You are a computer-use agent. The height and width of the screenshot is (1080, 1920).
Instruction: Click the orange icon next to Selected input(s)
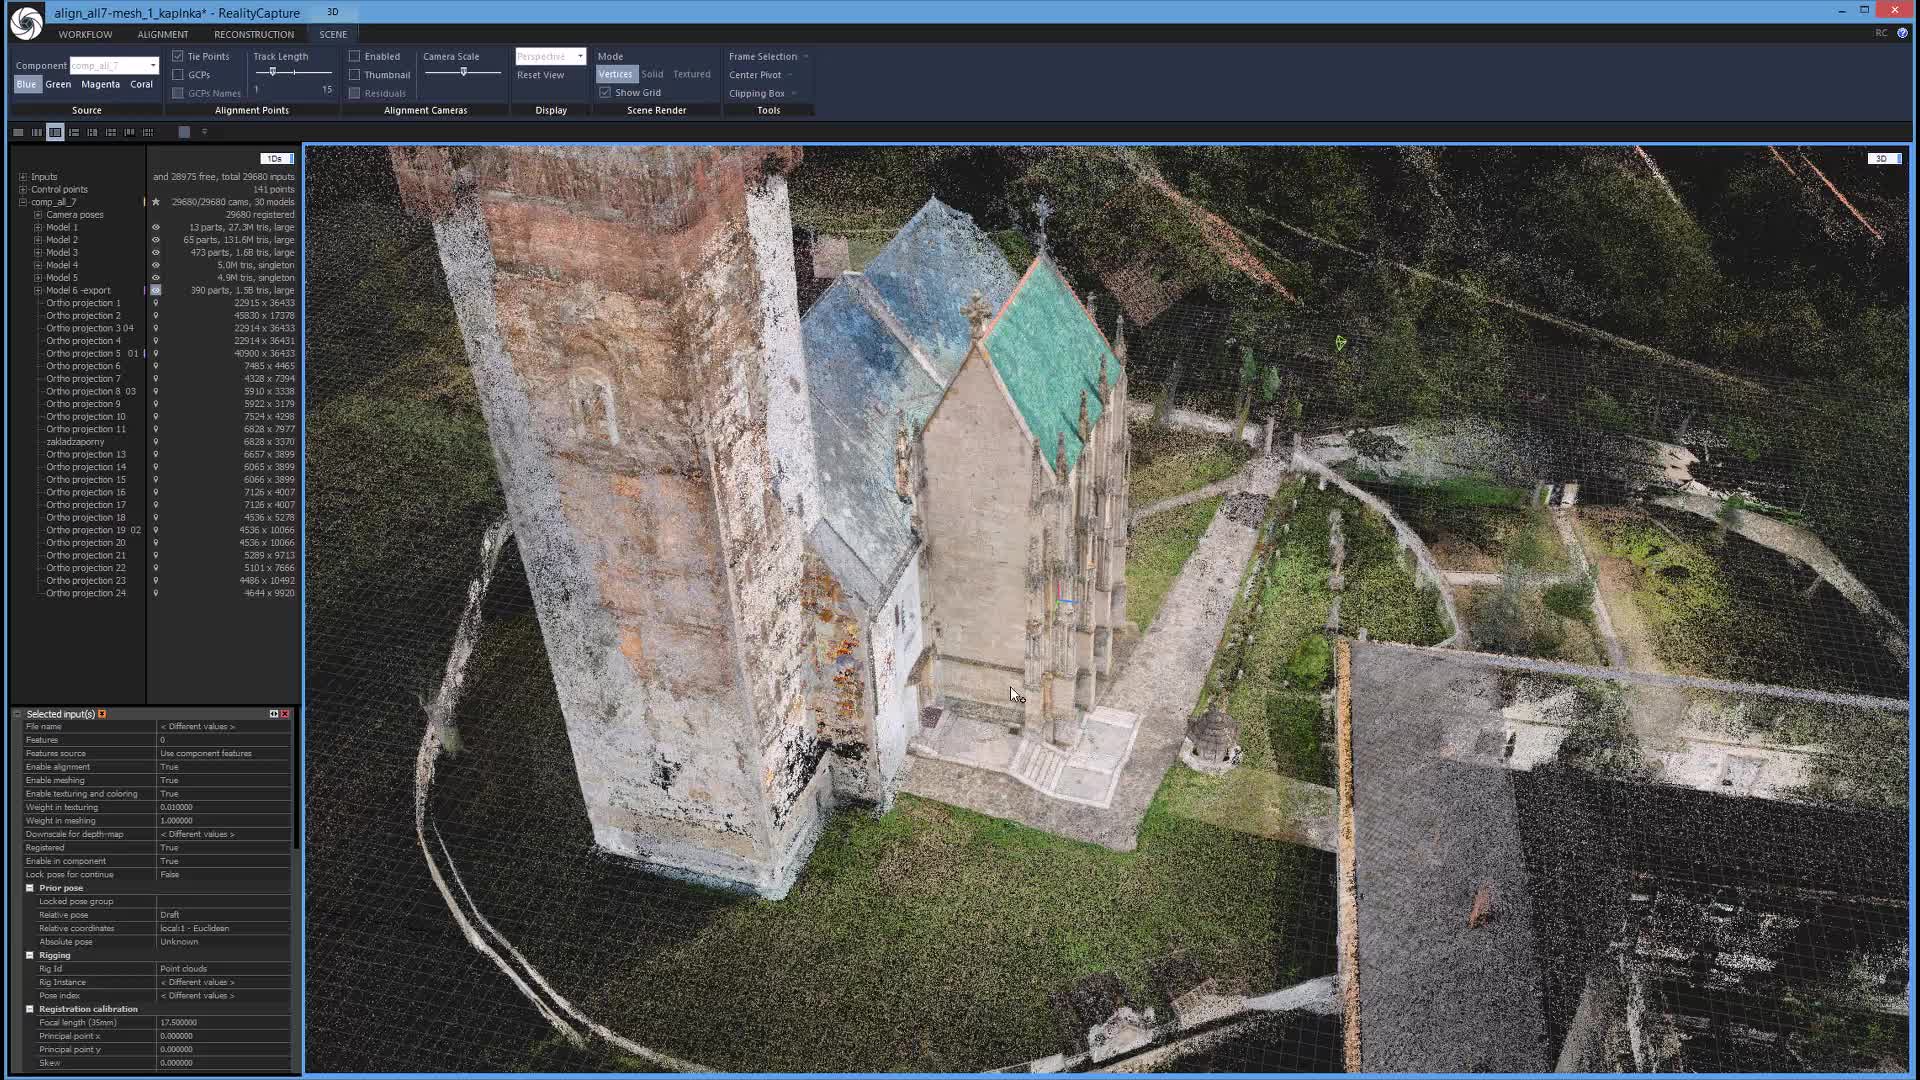102,714
